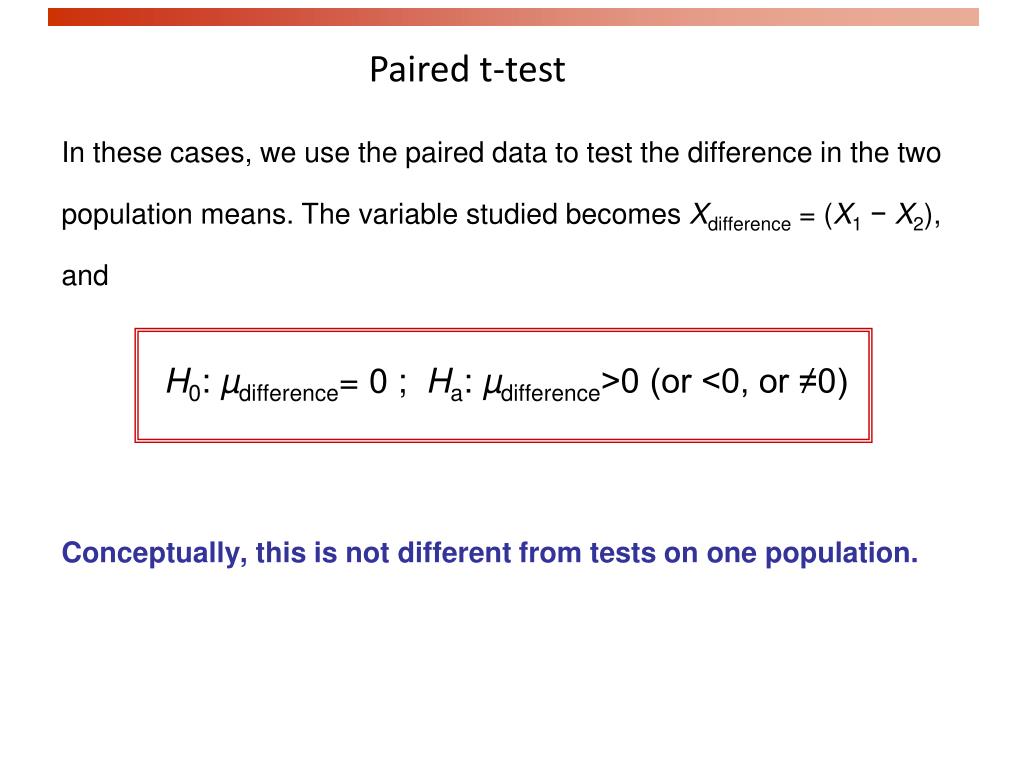The width and height of the screenshot is (1024, 768).
Task: Click the '>0' in the hypothesis box
Action: pos(620,382)
